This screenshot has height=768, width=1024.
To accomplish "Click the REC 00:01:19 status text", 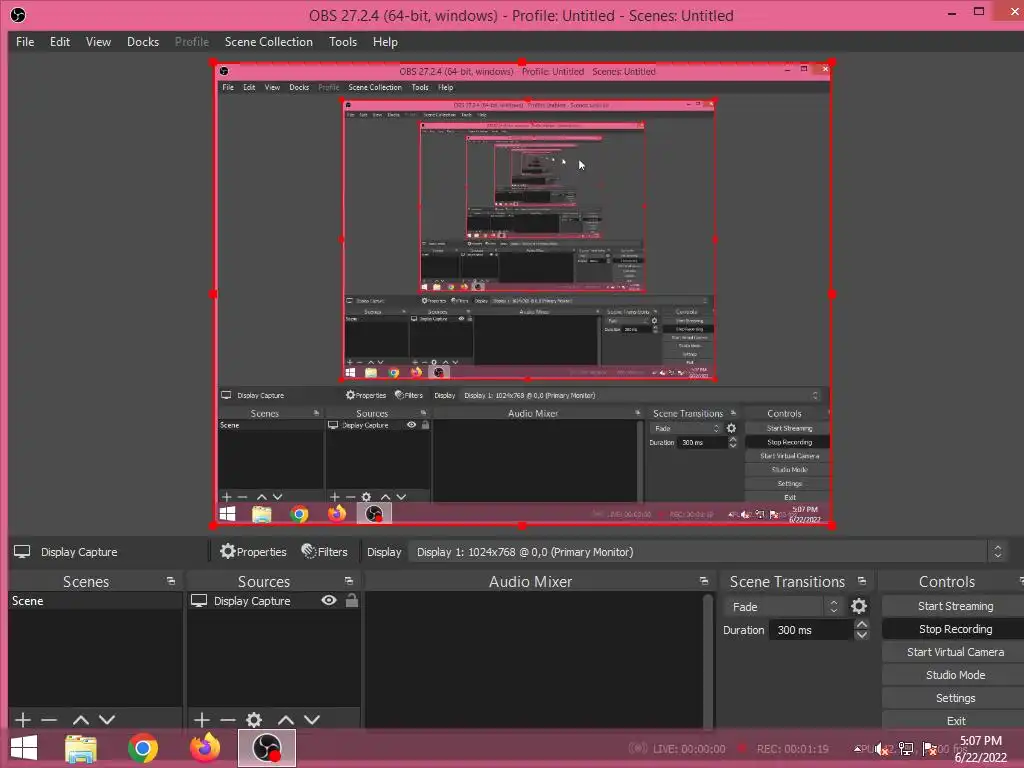I will (x=792, y=749).
